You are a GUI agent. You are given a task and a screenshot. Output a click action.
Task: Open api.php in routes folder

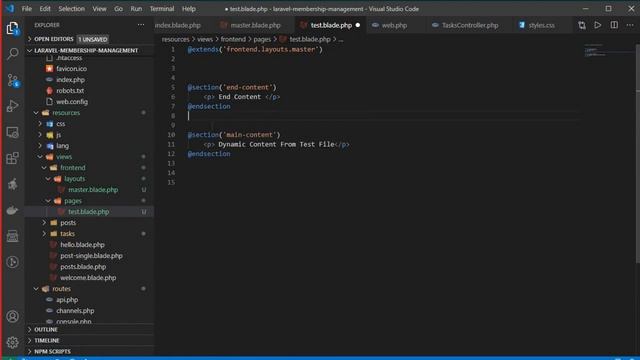pyautogui.click(x=67, y=300)
